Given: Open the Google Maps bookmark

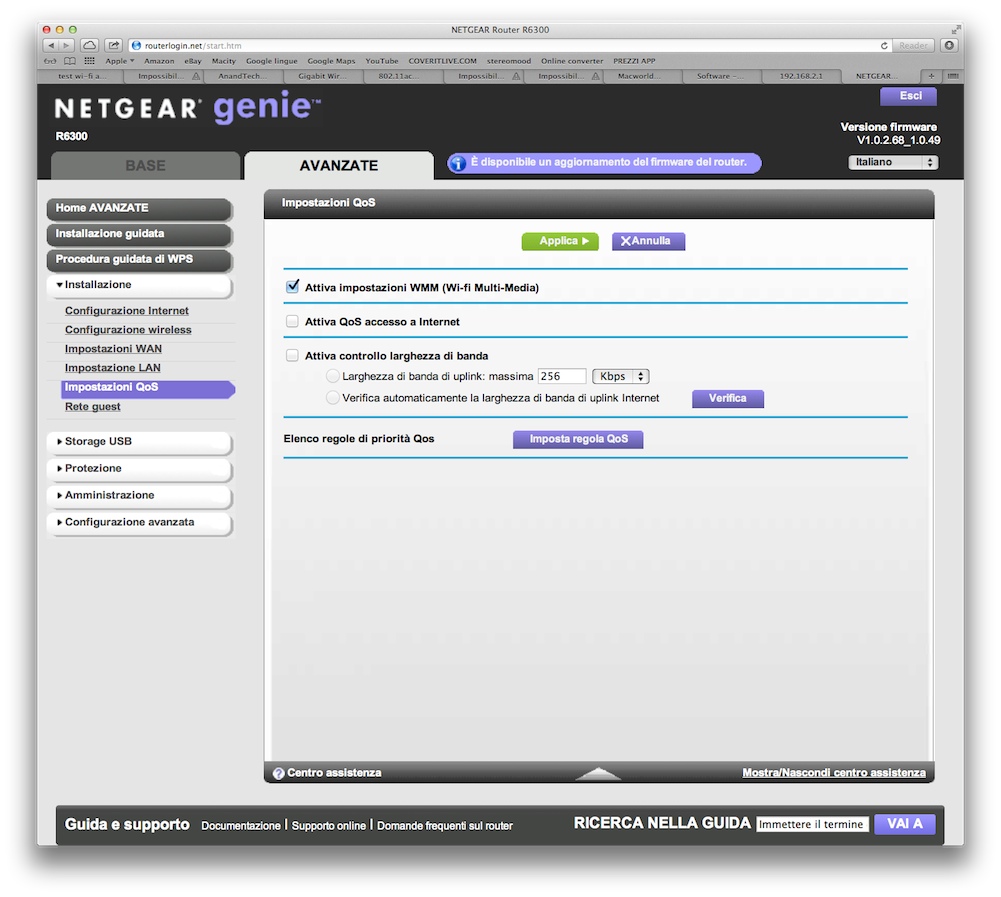Looking at the screenshot, I should click(331, 61).
